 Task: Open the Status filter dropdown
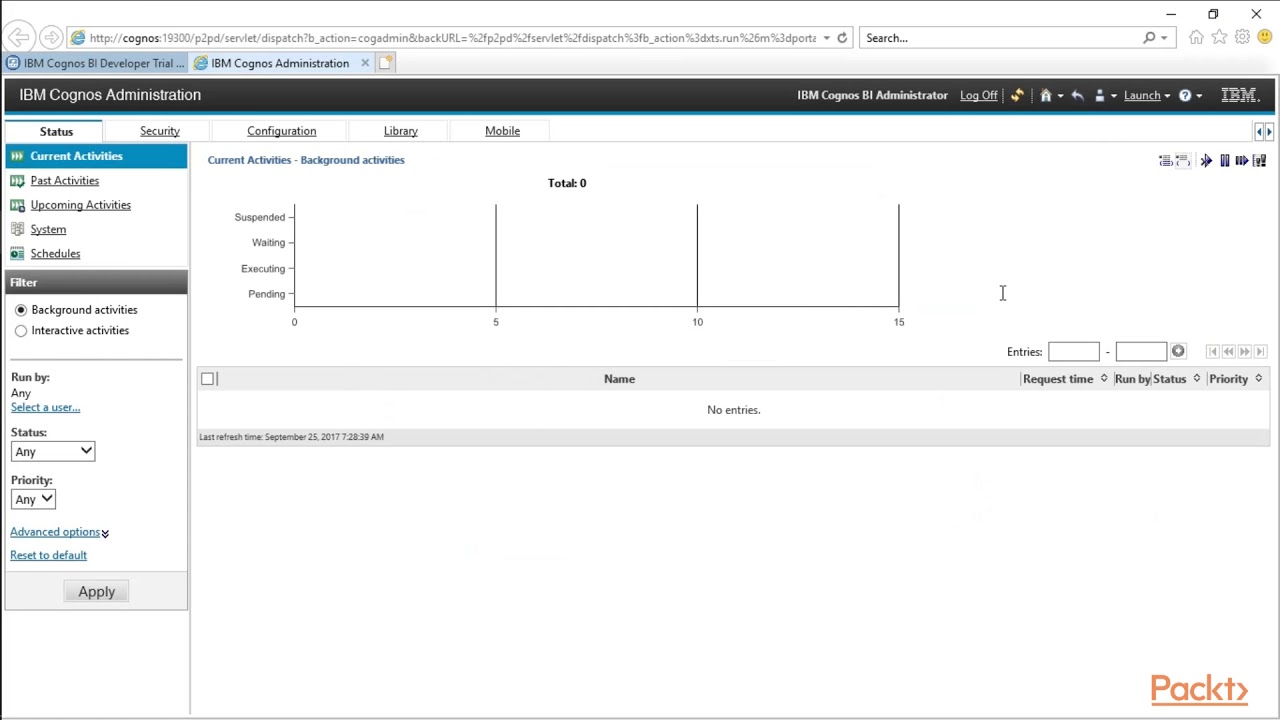coord(53,451)
